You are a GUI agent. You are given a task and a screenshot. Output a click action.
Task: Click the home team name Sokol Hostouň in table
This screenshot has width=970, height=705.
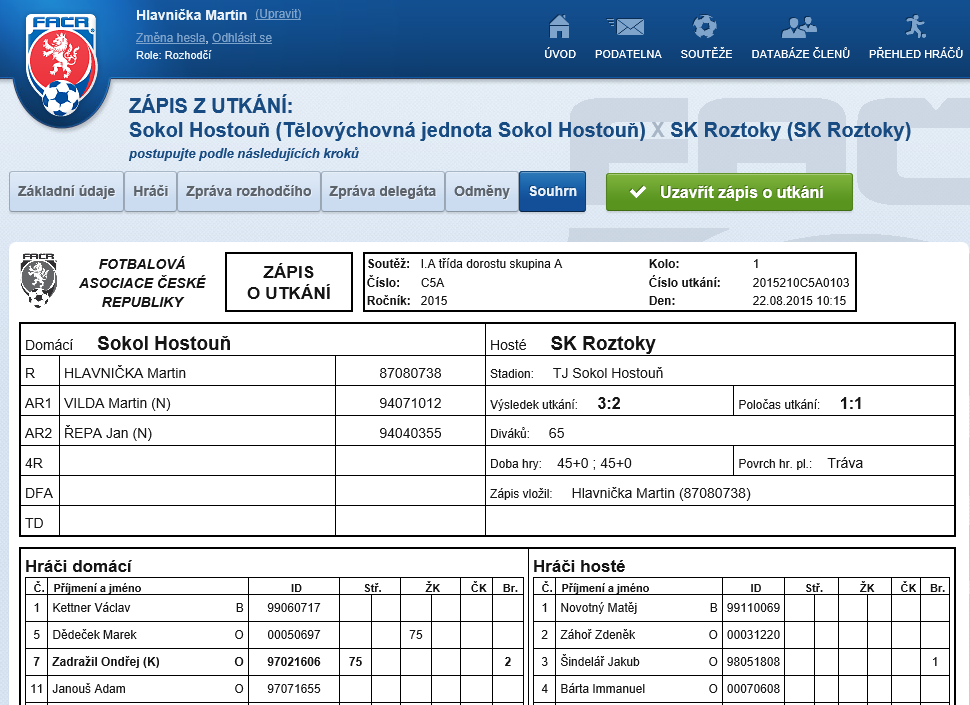[164, 343]
